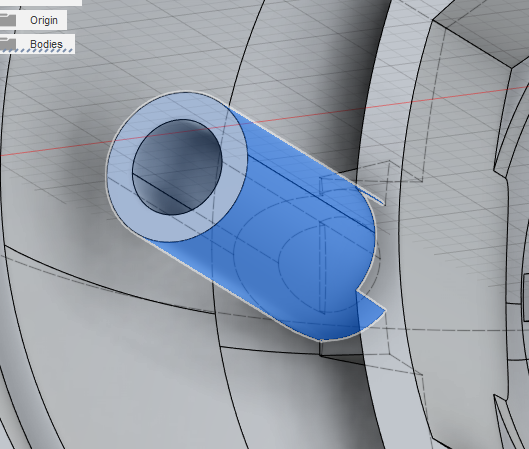Click the Origin folder icon
Screen dimensions: 529x449
coord(8,20)
